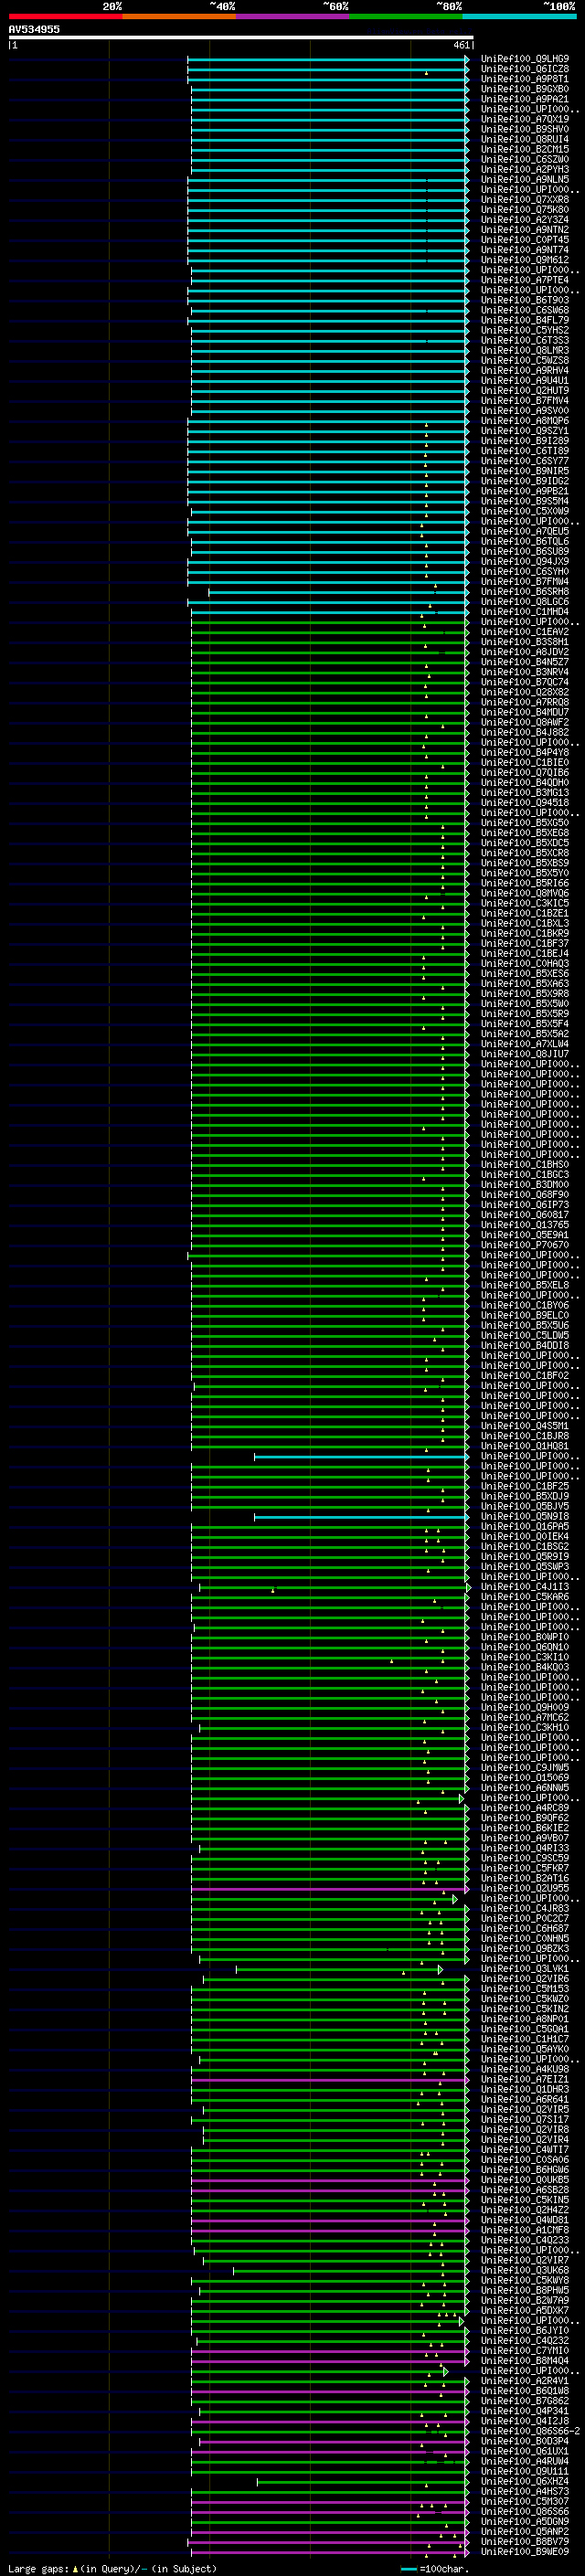Select the UniRef100_B5R166 label

[x=525, y=883]
